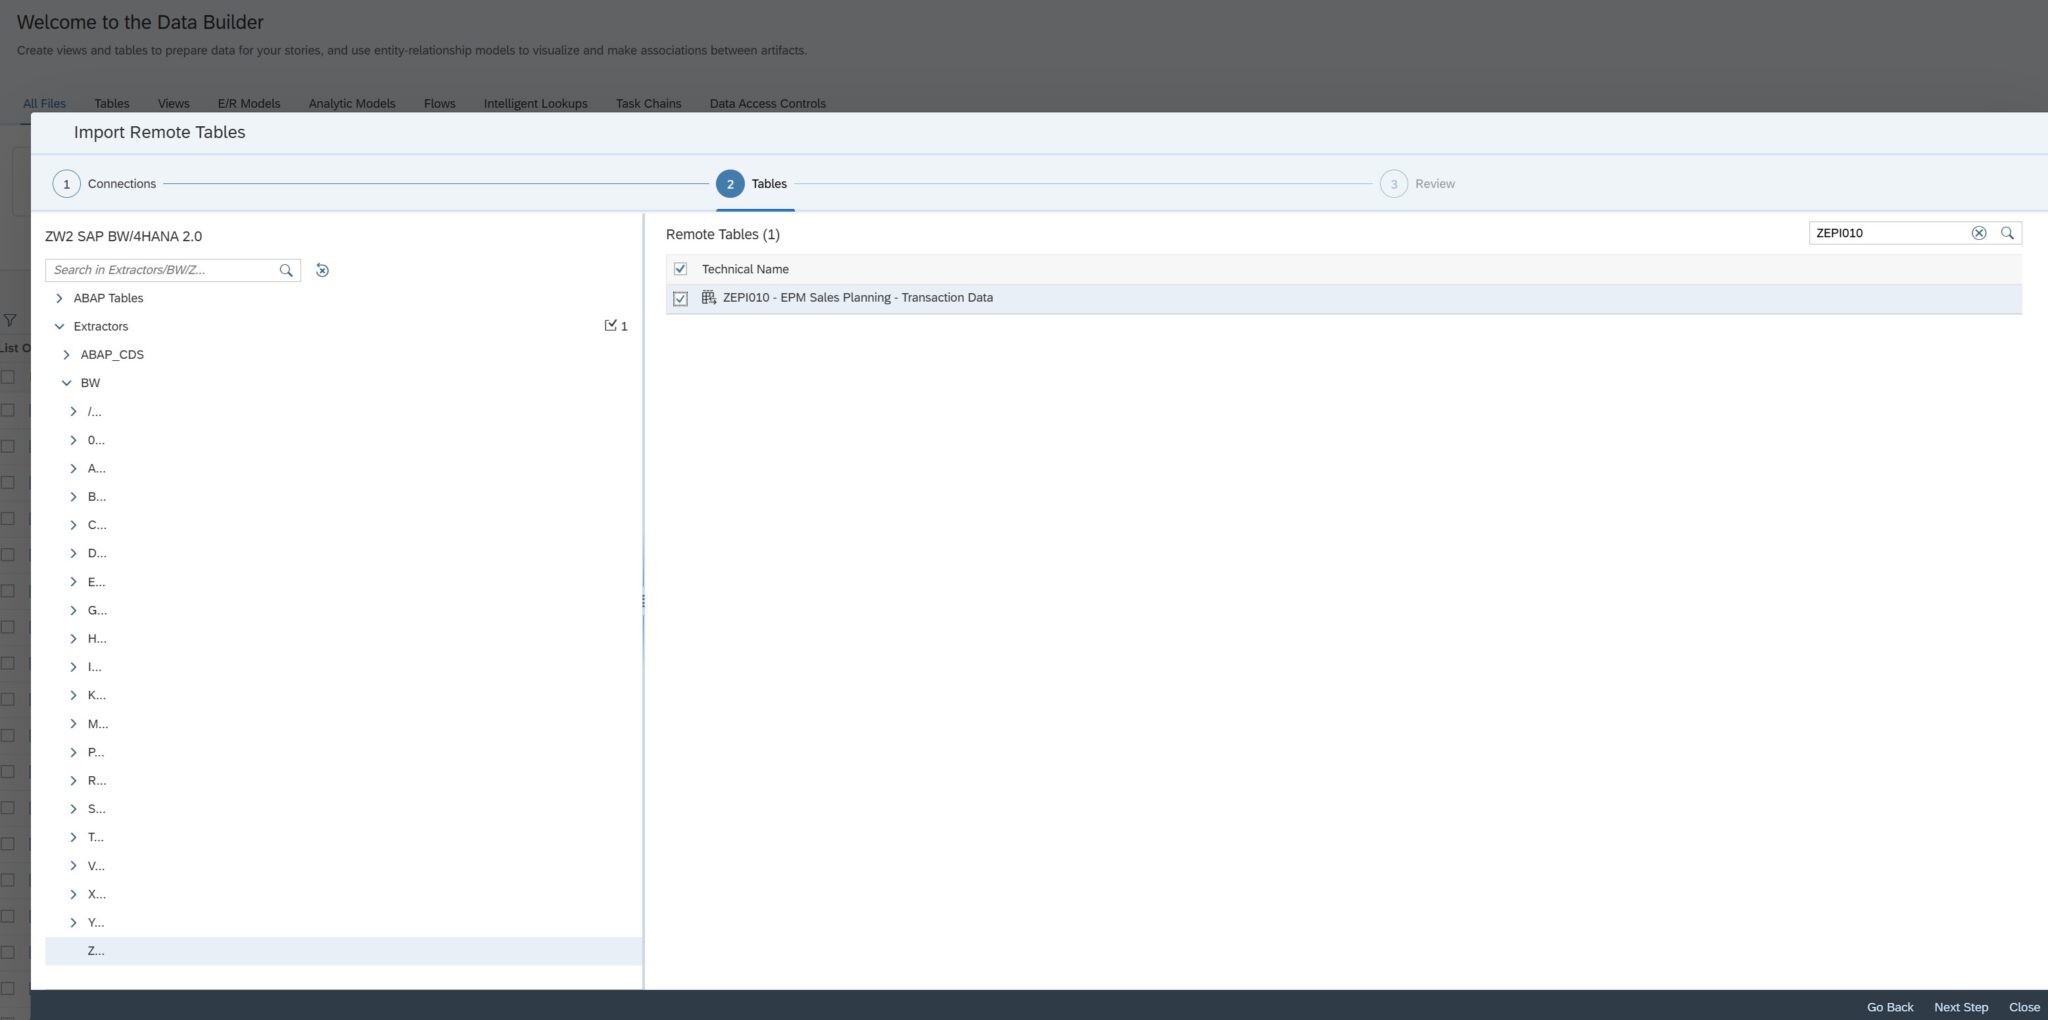
Task: Click the reset search icon beside the tree search
Action: tap(321, 270)
